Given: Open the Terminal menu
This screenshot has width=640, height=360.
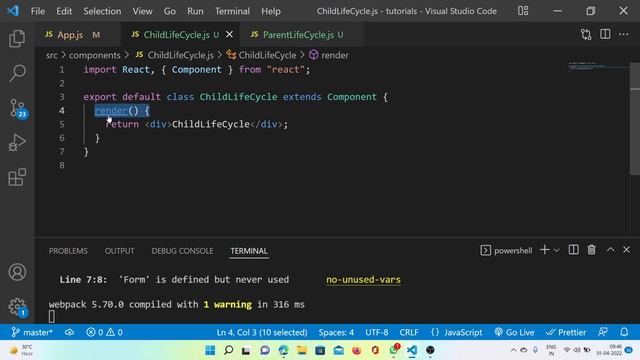Looking at the screenshot, I should coord(232,11).
